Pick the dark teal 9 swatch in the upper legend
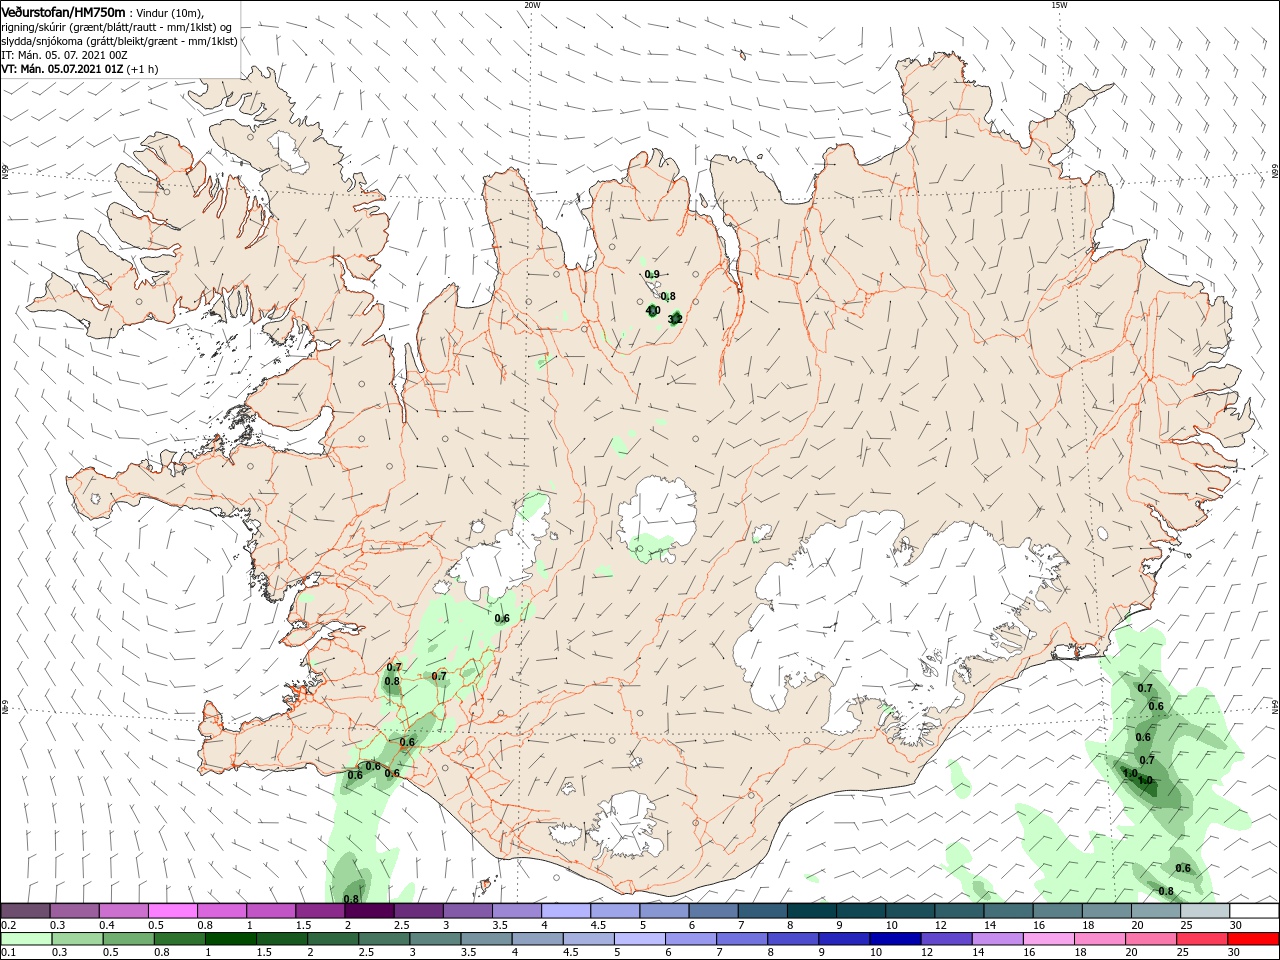This screenshot has height=960, width=1280. [x=812, y=911]
